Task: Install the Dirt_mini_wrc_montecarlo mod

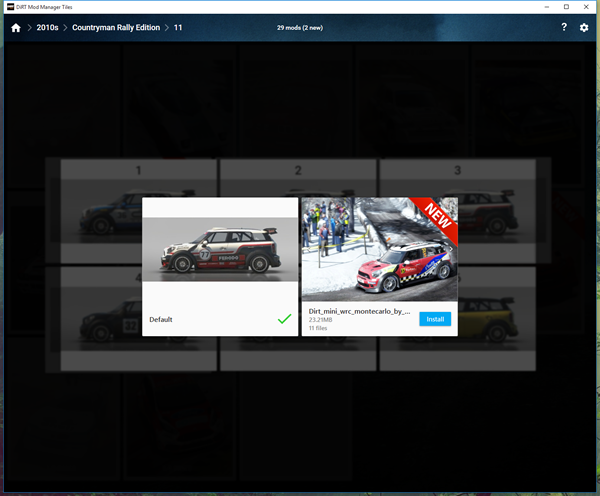Action: coord(435,319)
